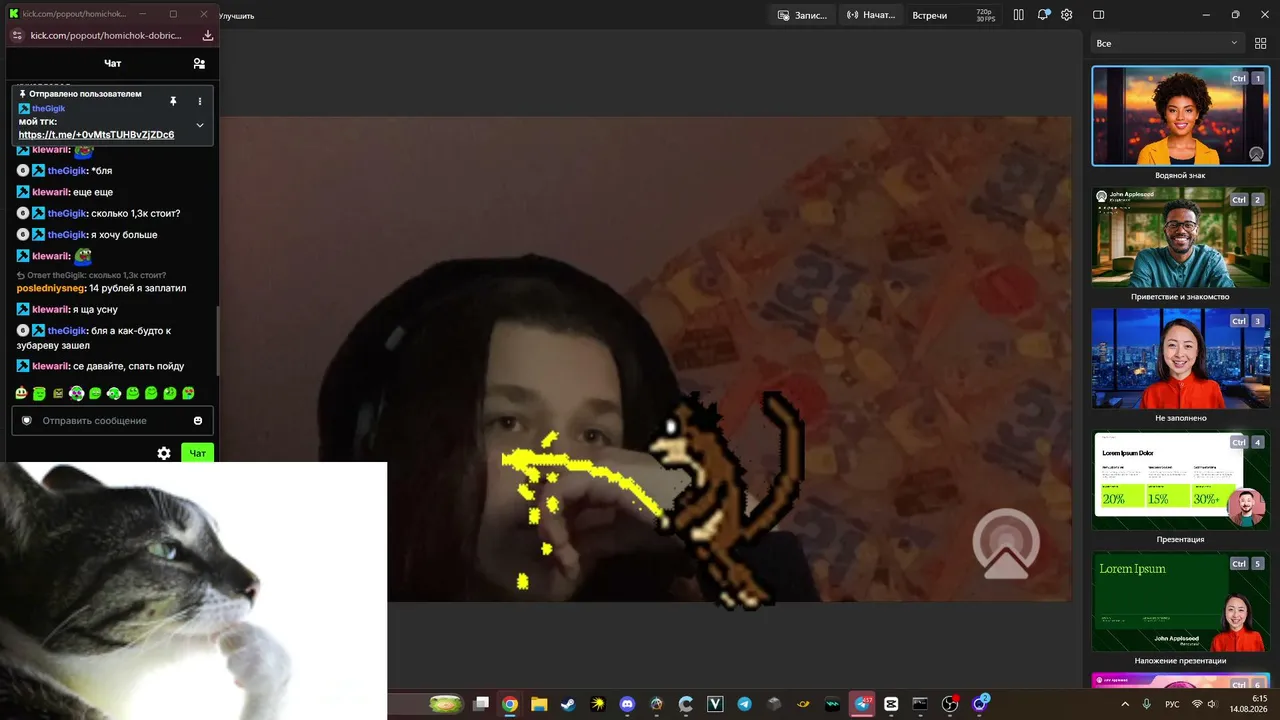Viewport: 1280px width, 720px height.
Task: Open chat settings gear in Kick
Action: (164, 453)
